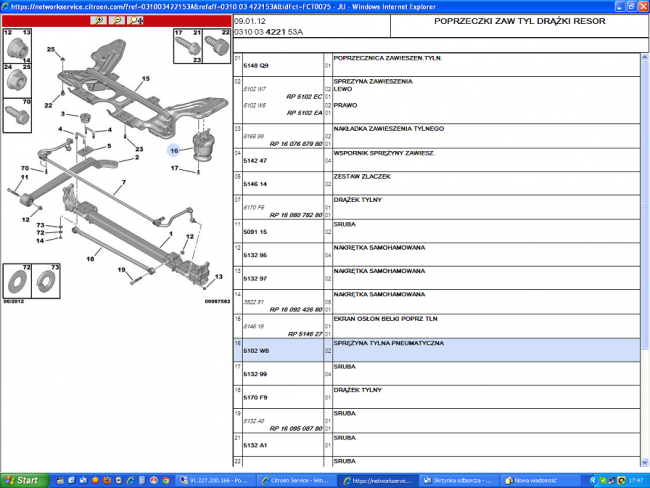Viewport: 650px width, 488px height.
Task: Select part number 5132 97
Action: [255, 279]
